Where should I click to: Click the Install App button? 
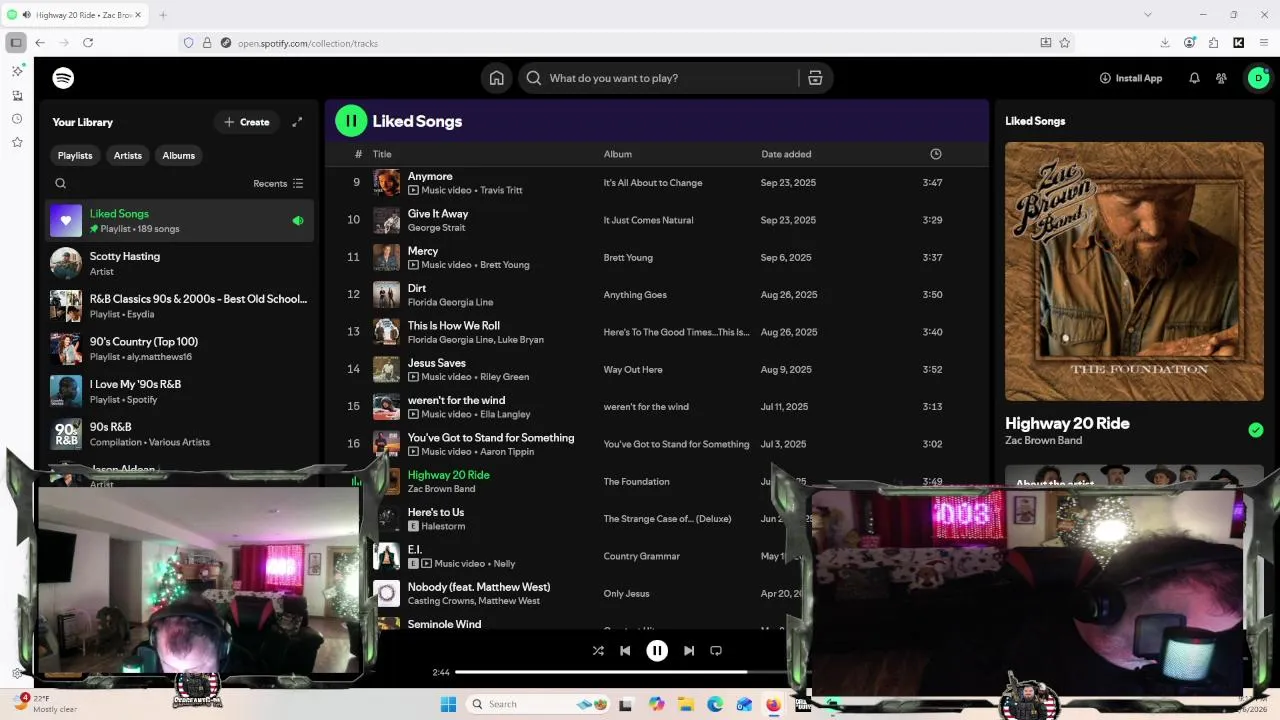tap(1131, 78)
